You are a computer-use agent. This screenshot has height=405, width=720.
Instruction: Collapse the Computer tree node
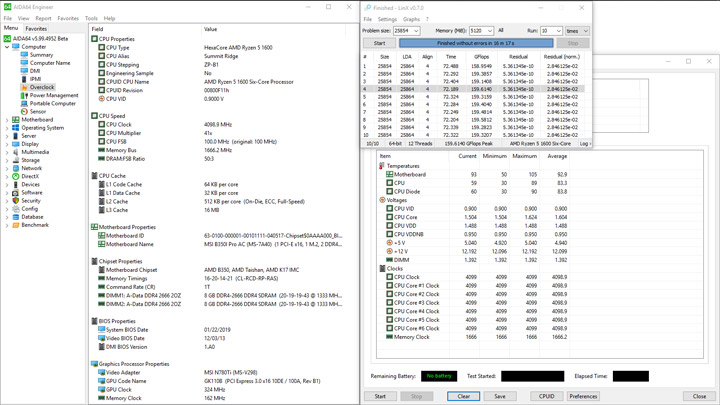tap(7, 47)
